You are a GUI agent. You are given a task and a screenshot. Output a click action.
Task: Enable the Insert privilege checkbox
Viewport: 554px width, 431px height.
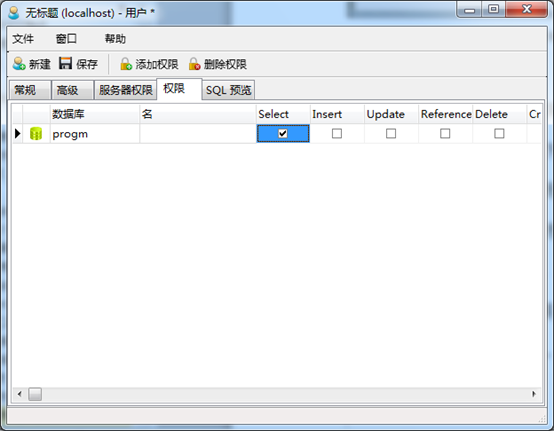pyautogui.click(x=337, y=134)
